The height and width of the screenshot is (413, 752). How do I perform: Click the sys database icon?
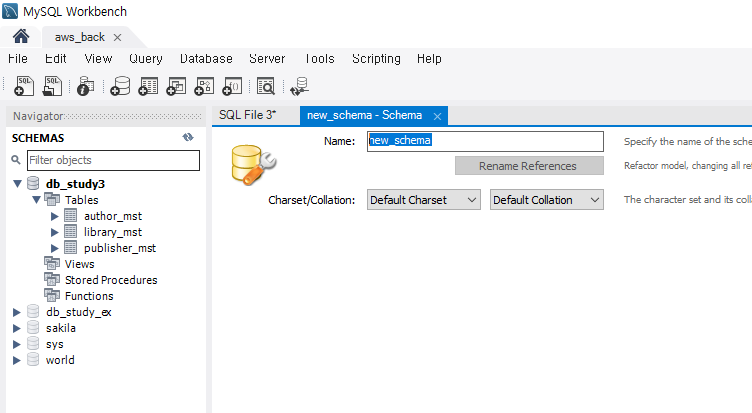click(x=33, y=343)
